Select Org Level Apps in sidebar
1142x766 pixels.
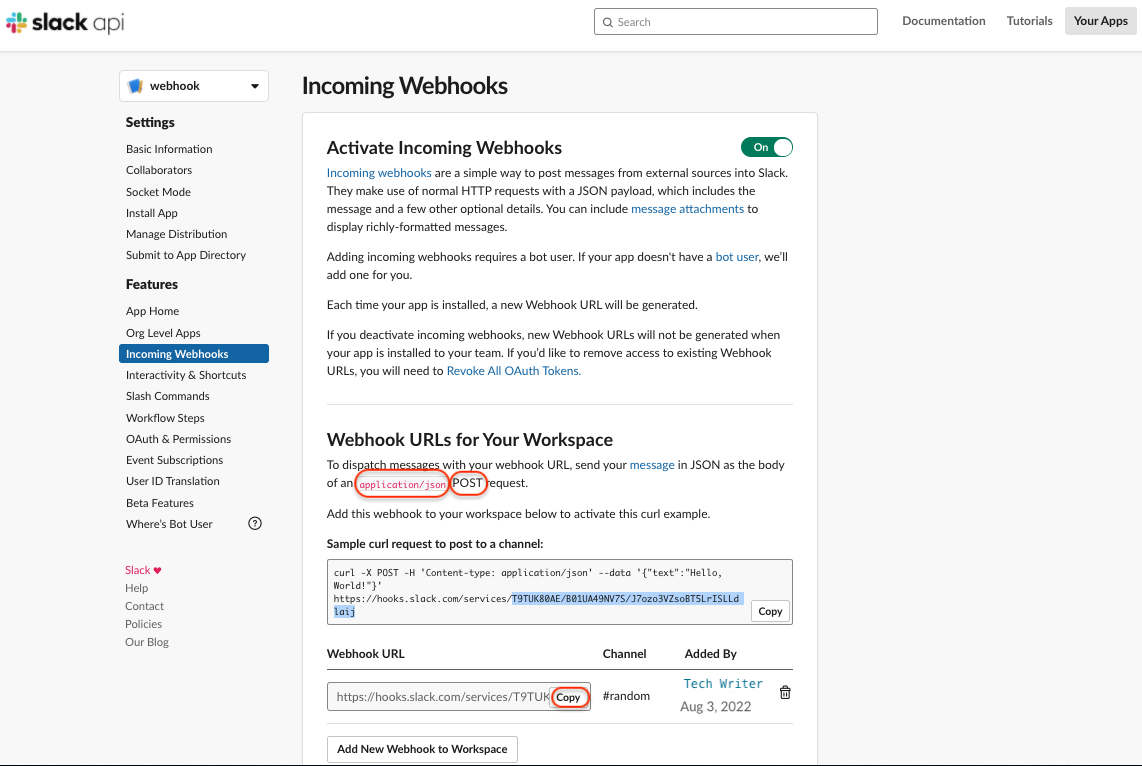pyautogui.click(x=163, y=333)
